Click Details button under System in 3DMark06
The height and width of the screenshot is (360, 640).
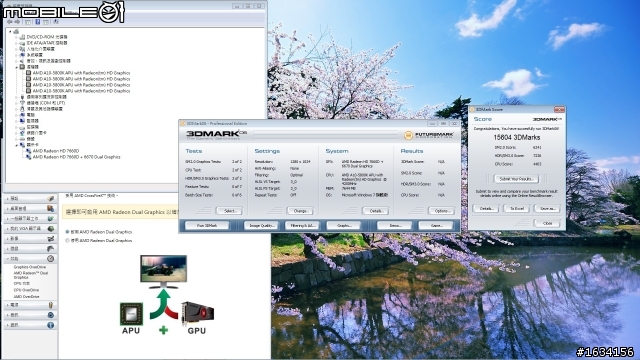[x=376, y=211]
